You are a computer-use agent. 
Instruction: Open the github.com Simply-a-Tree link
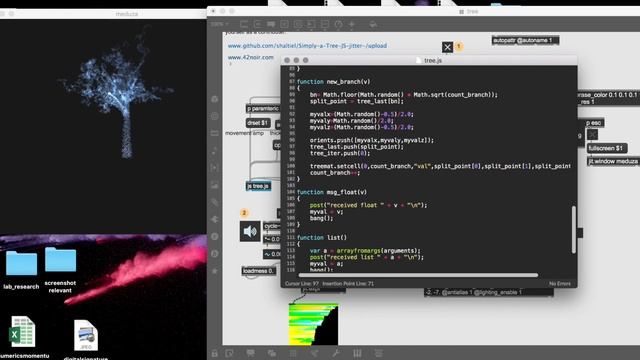307,46
